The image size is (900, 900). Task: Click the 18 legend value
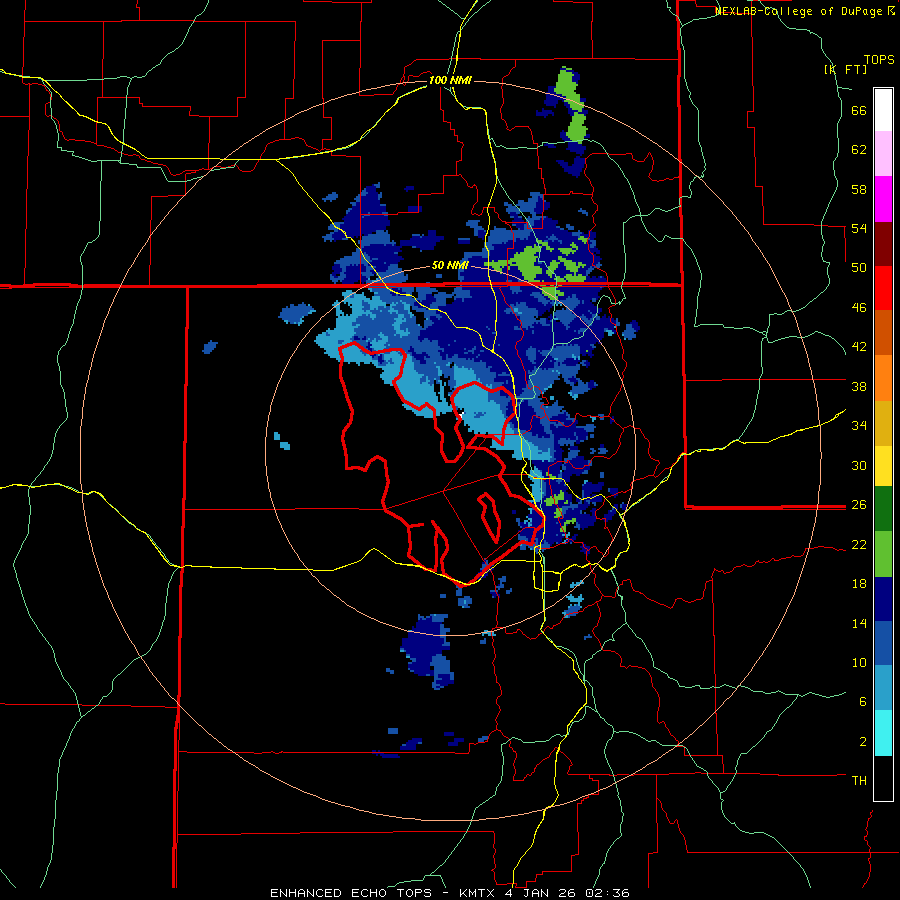pyautogui.click(x=859, y=584)
